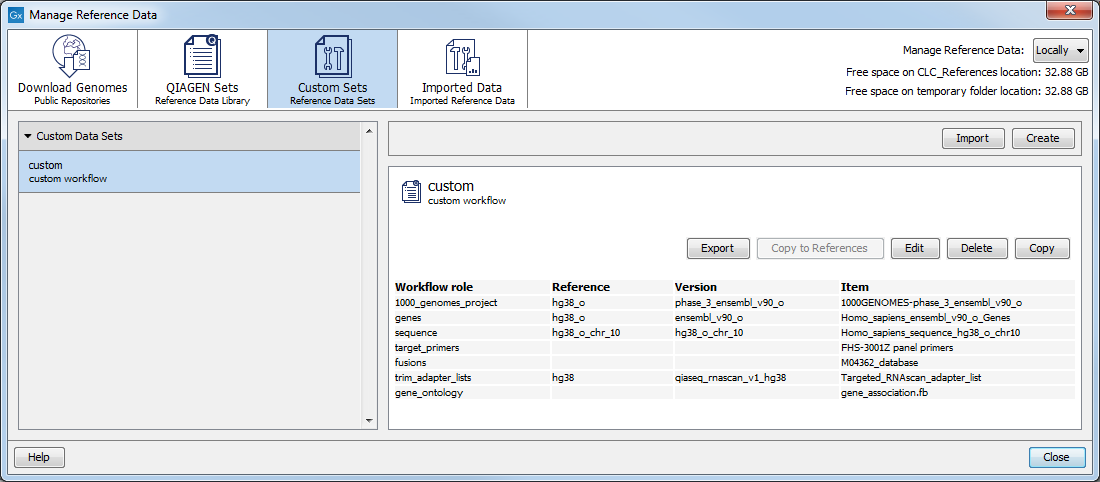Select the QIAGEN Sets library icon
Viewport: 1100px width, 482px height.
click(202, 56)
